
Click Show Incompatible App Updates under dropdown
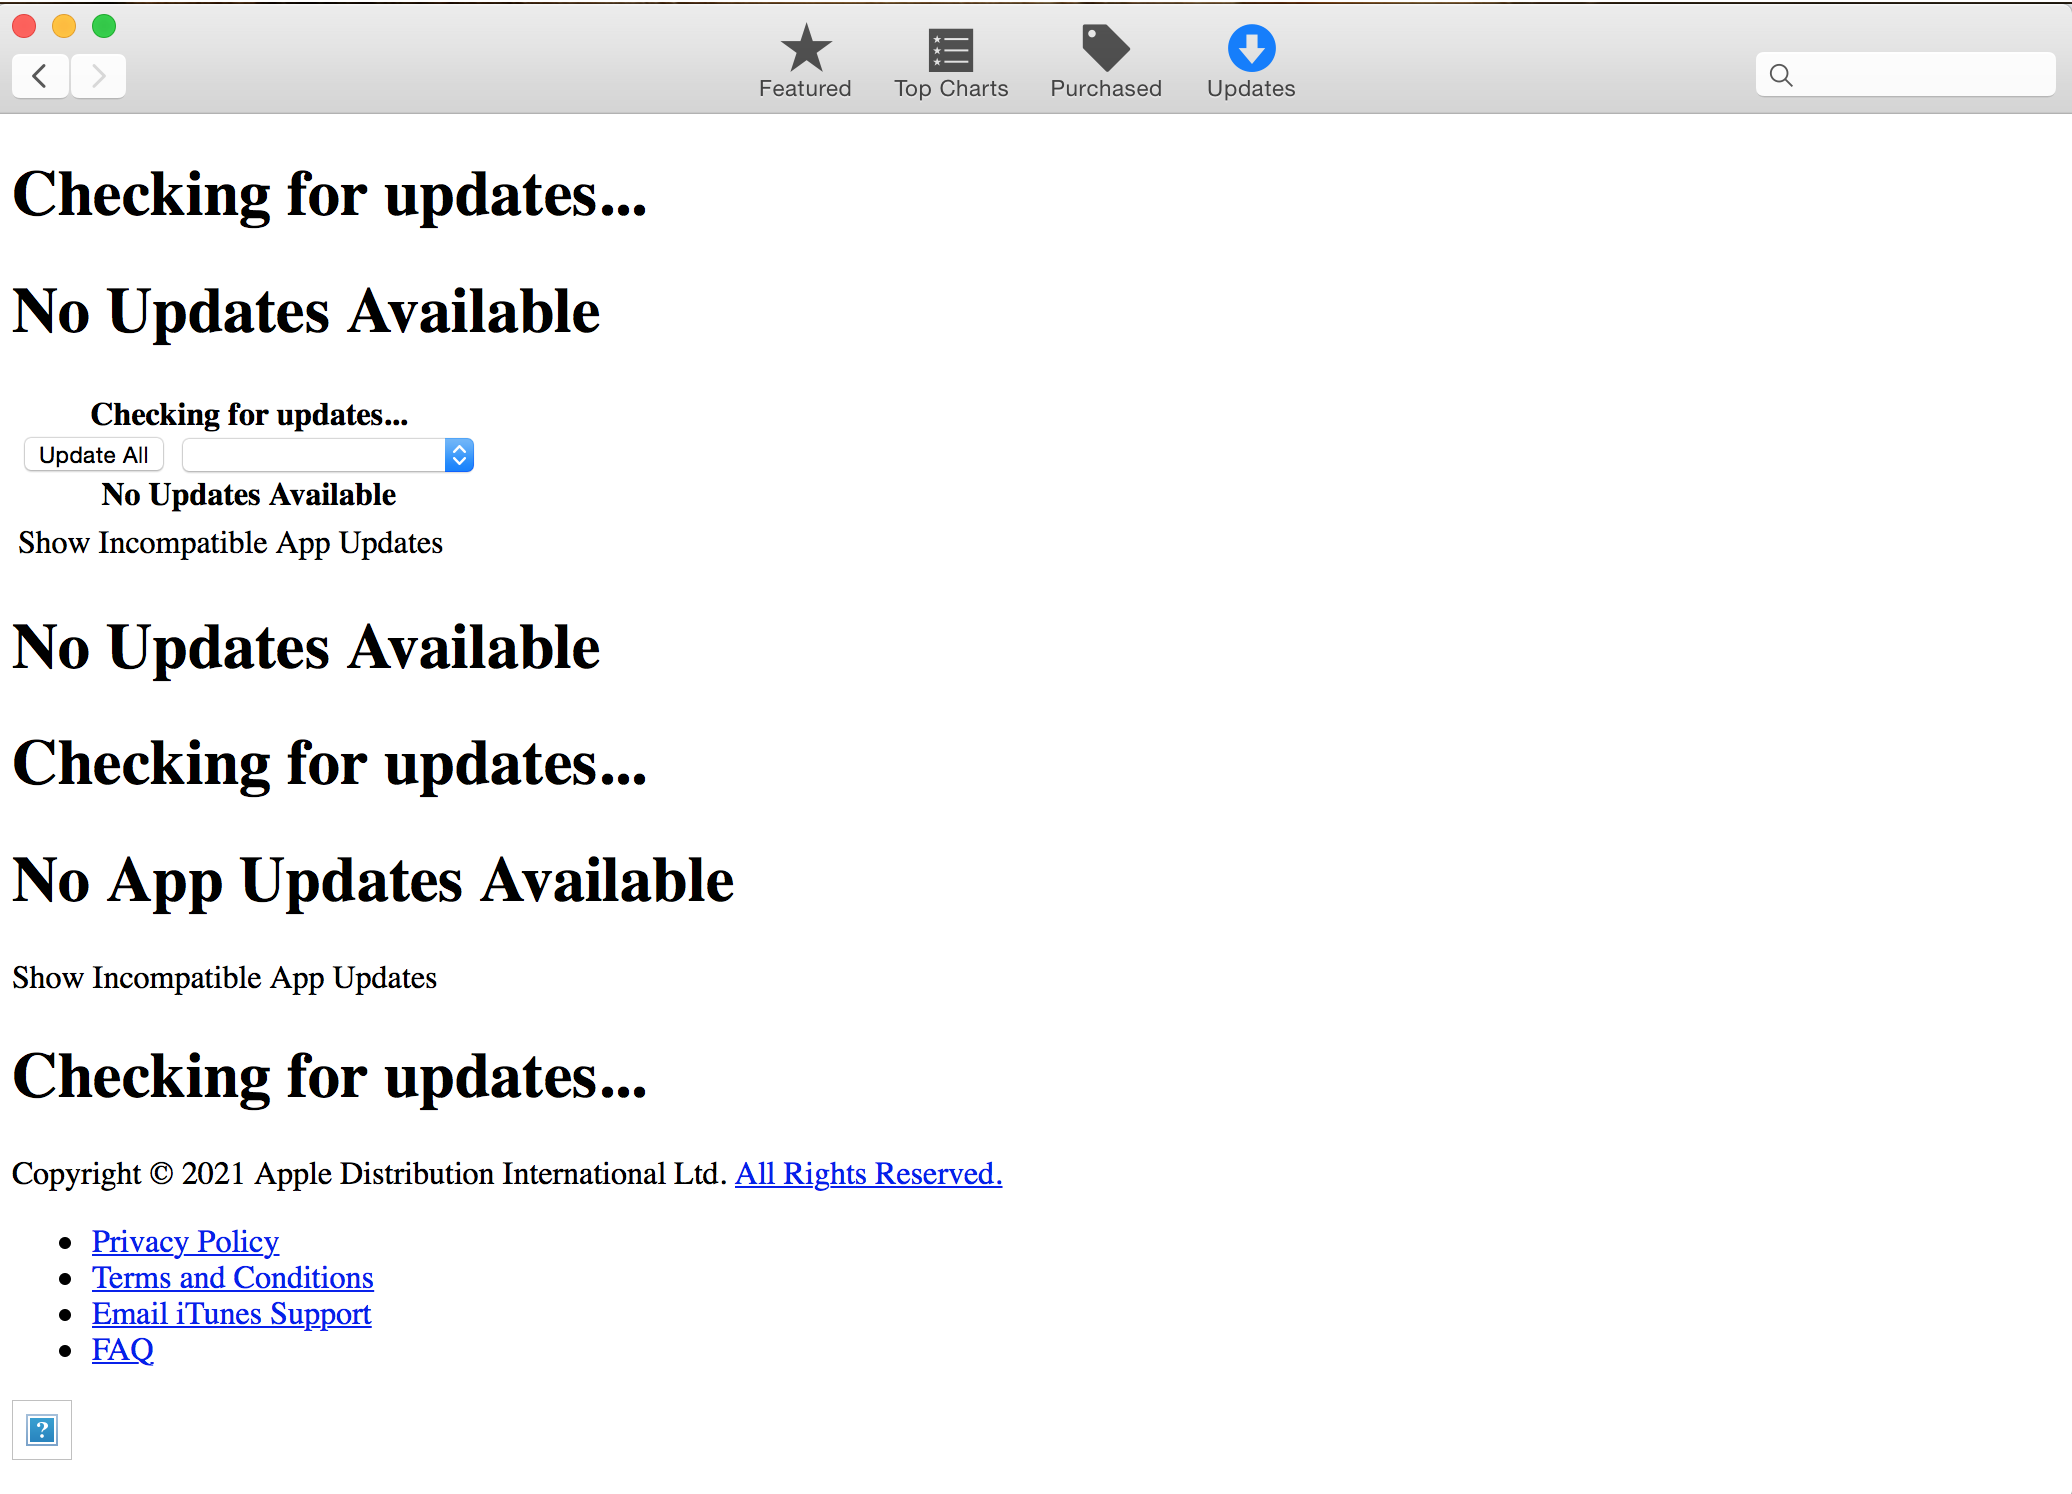[x=230, y=542]
